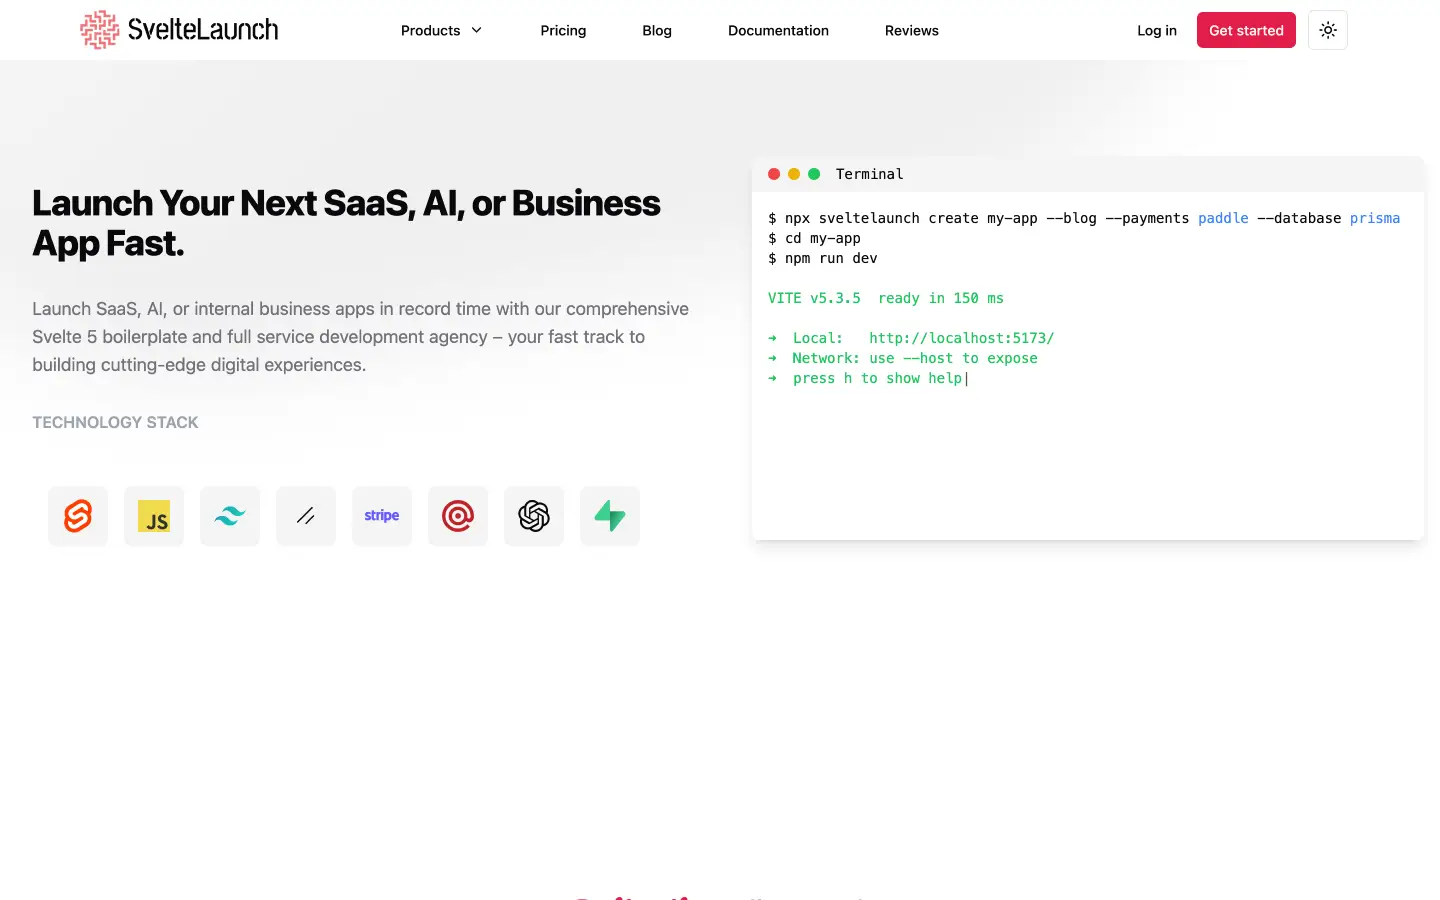
Task: Click the '$ npm run dev' terminal line
Action: pos(823,258)
